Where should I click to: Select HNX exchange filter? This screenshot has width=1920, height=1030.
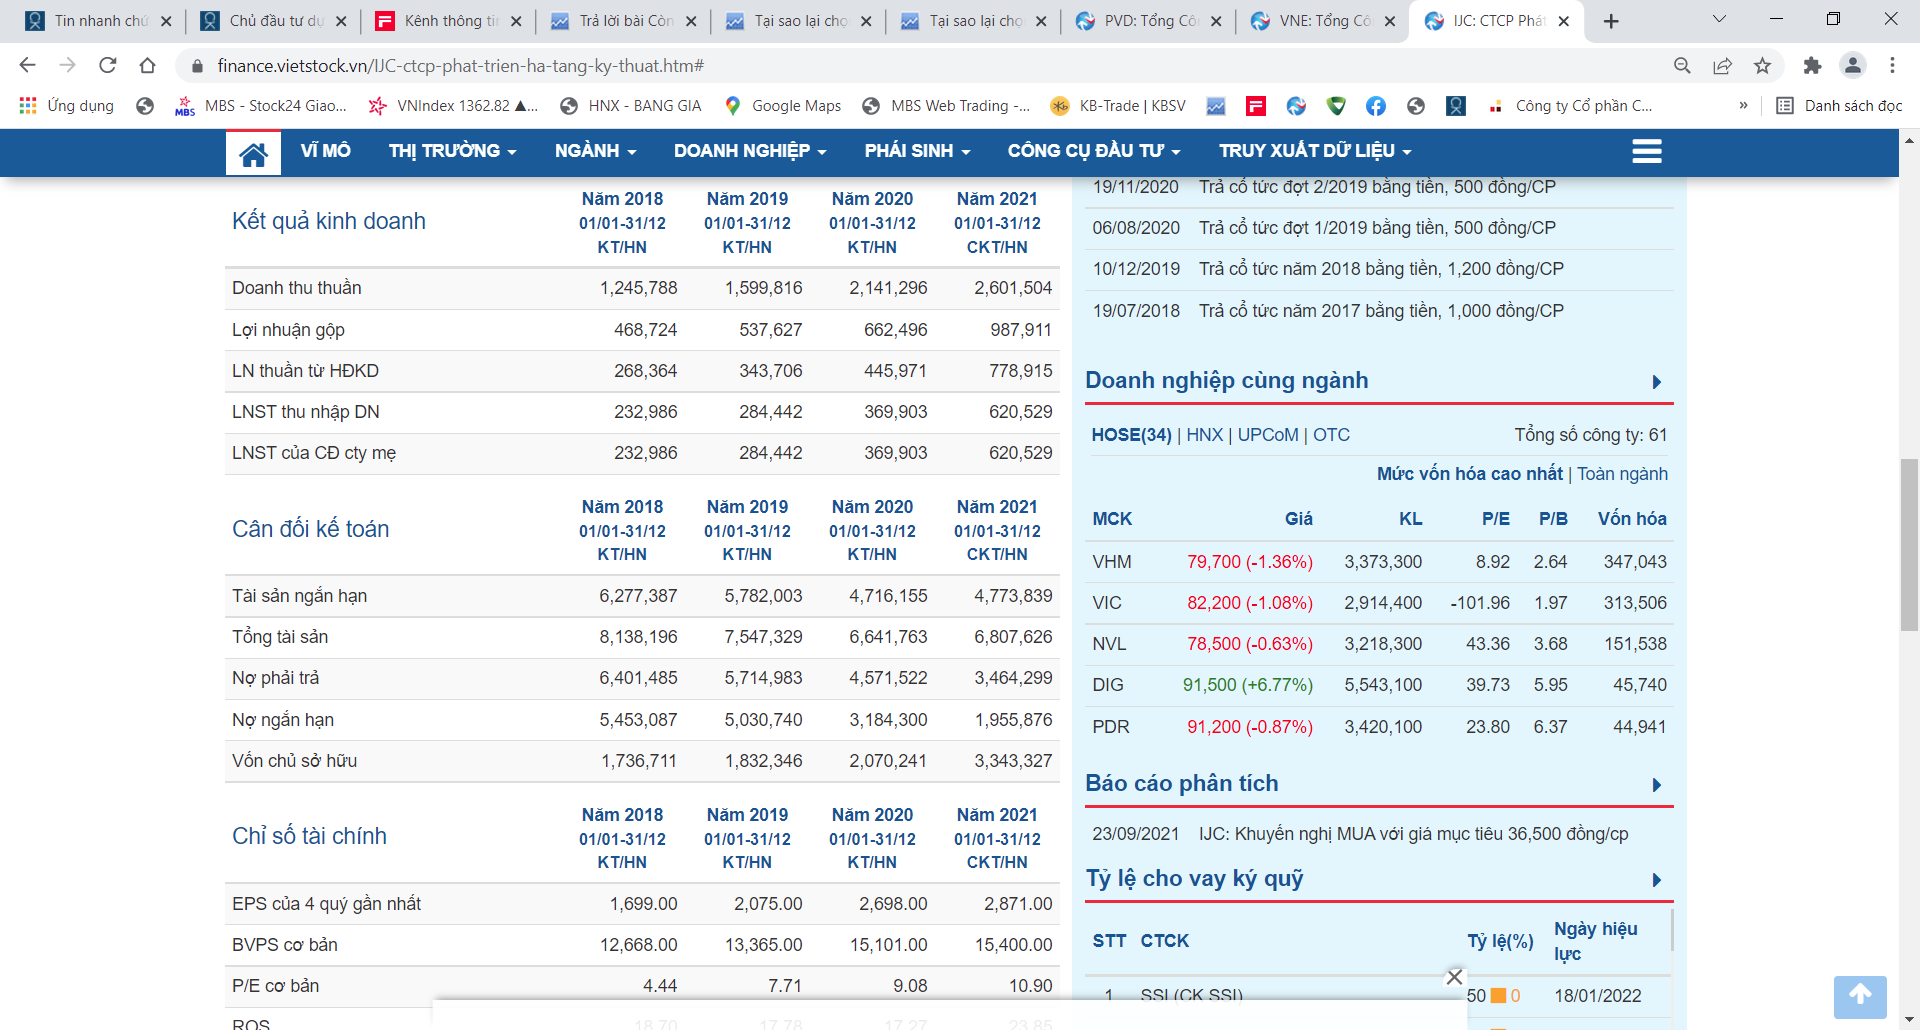pyautogui.click(x=1204, y=435)
